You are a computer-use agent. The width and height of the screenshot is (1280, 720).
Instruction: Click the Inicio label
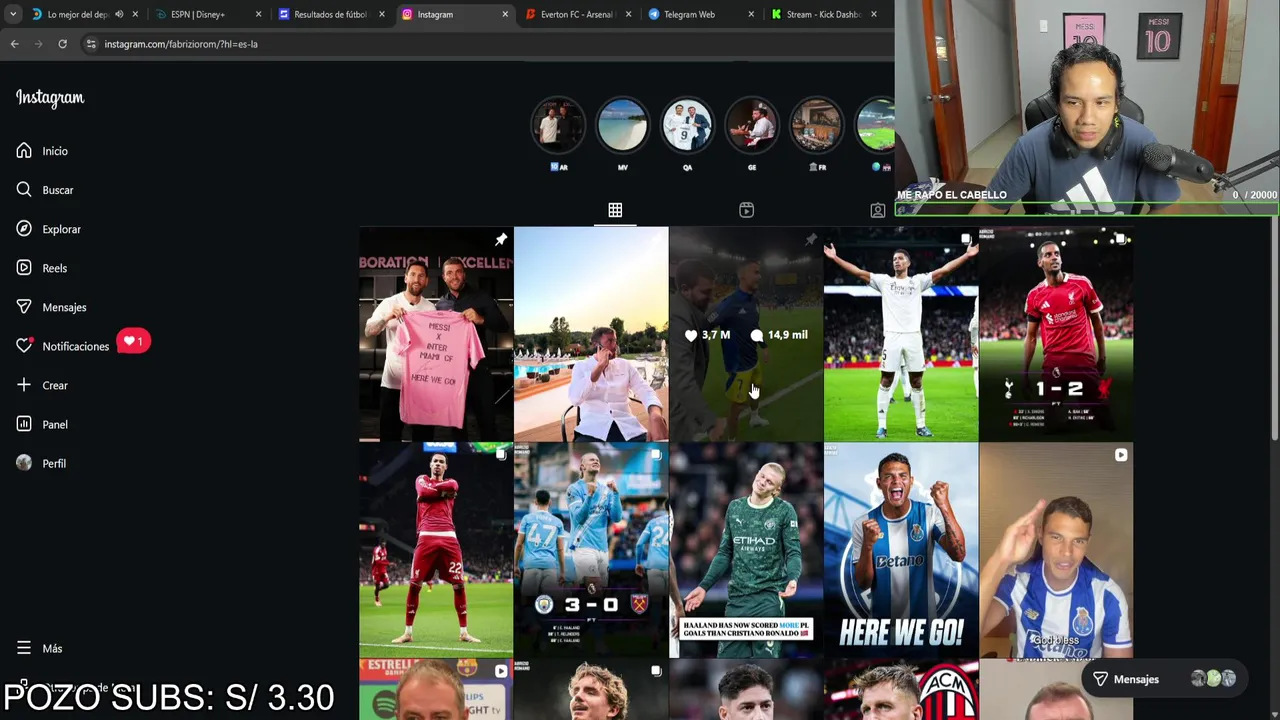point(55,151)
